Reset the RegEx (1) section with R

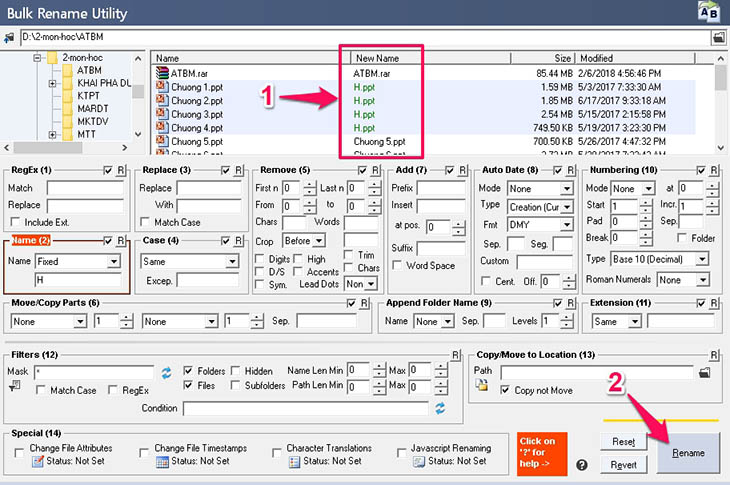121,170
